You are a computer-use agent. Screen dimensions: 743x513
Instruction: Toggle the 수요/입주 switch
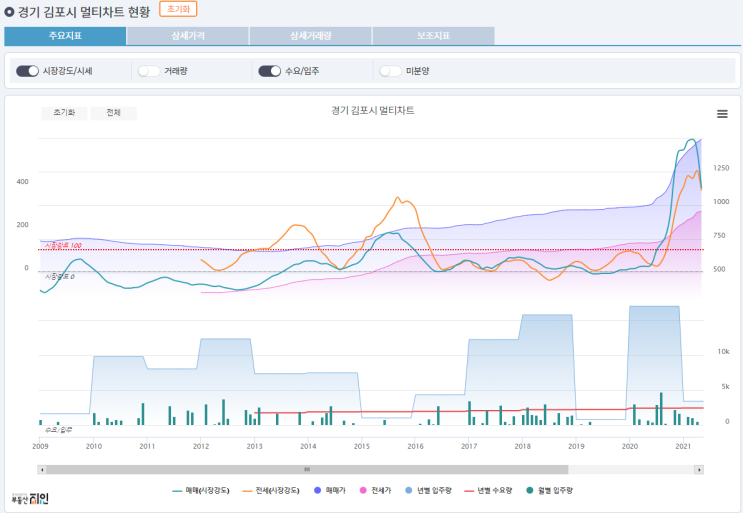pyautogui.click(x=270, y=71)
